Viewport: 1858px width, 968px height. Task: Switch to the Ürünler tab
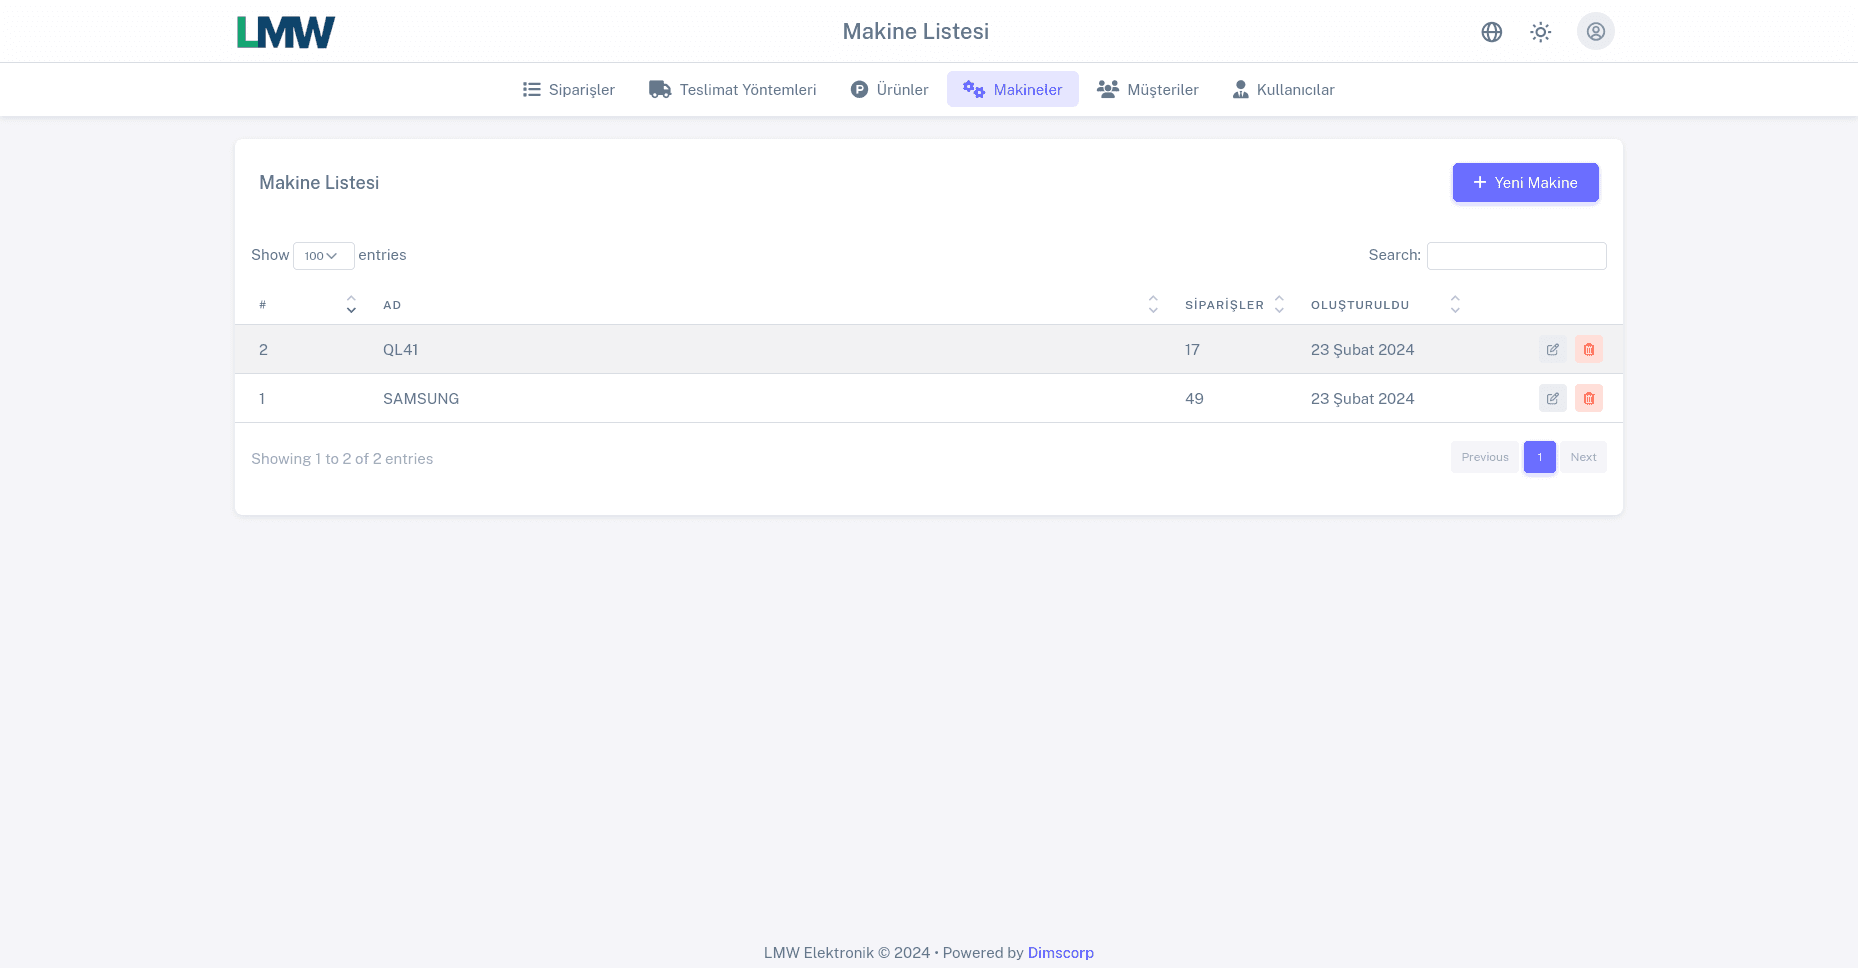889,90
